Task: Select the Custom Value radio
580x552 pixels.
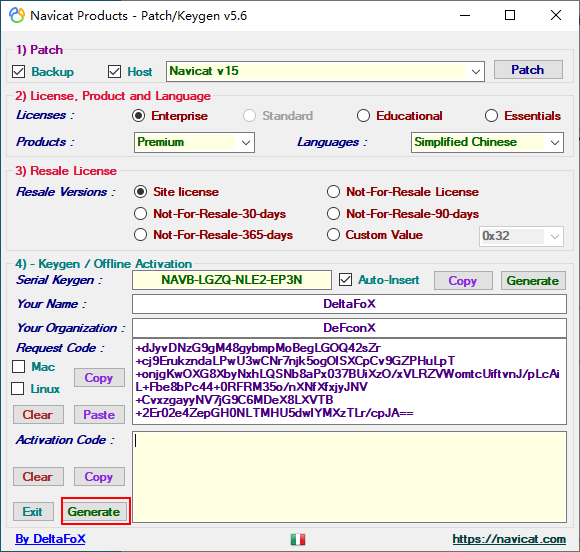Action: (x=333, y=235)
